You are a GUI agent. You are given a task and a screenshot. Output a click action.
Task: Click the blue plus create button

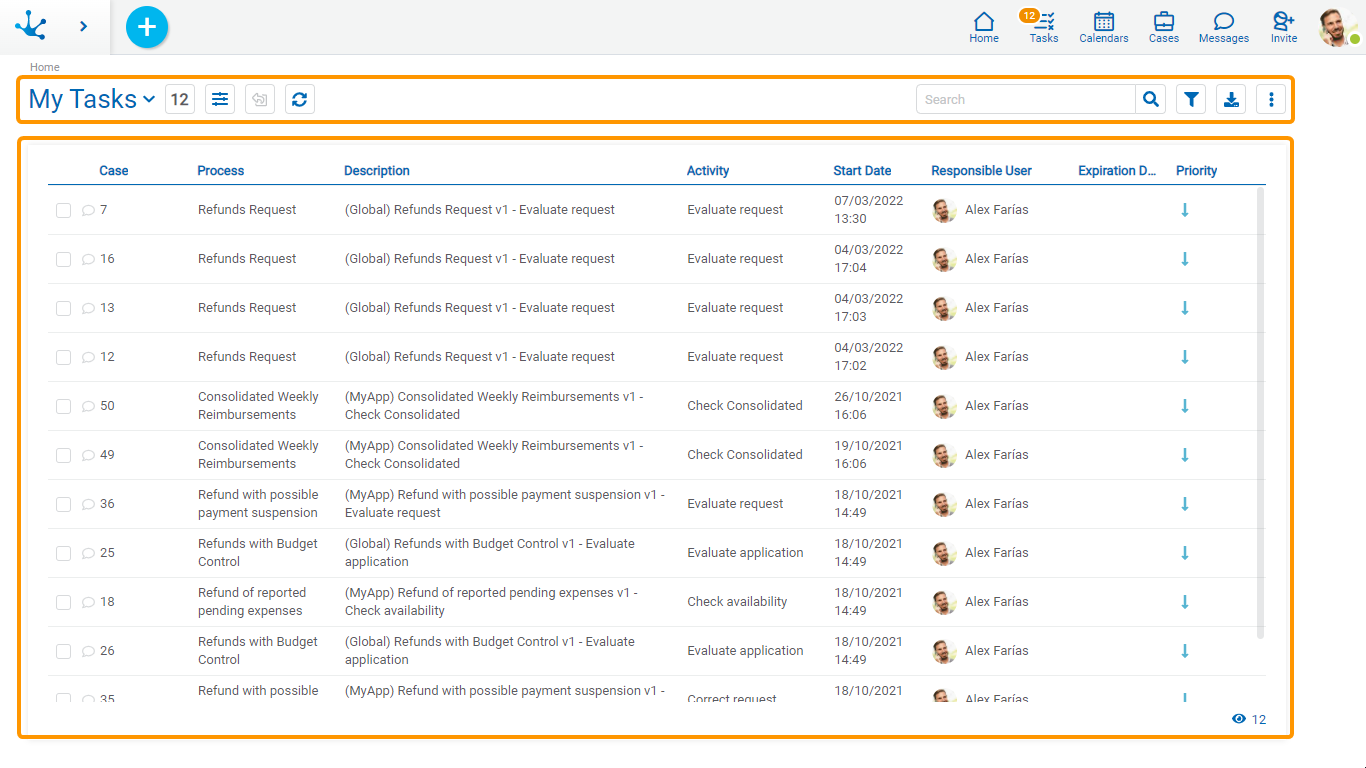(147, 27)
